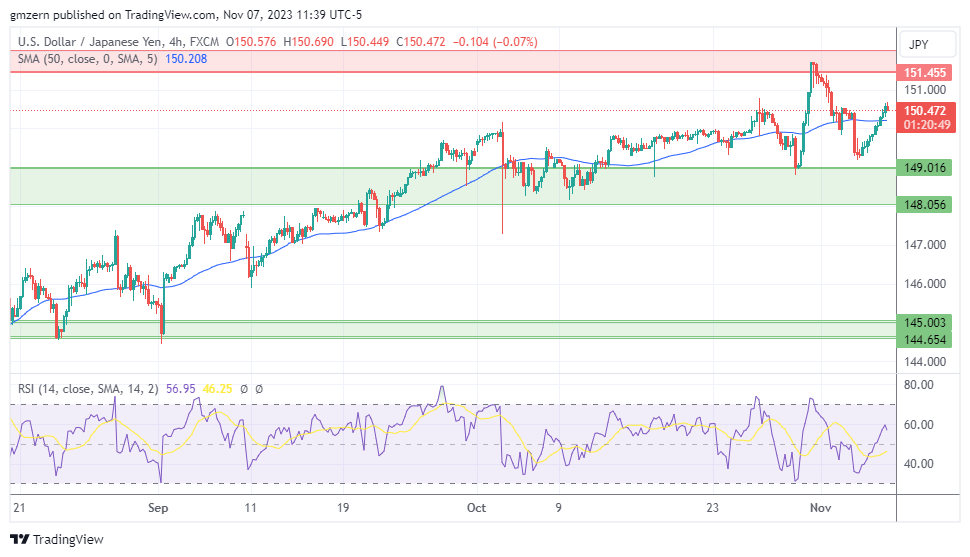Click the low price L150.449
Viewport: 970px width, 557px height.
tap(364, 42)
